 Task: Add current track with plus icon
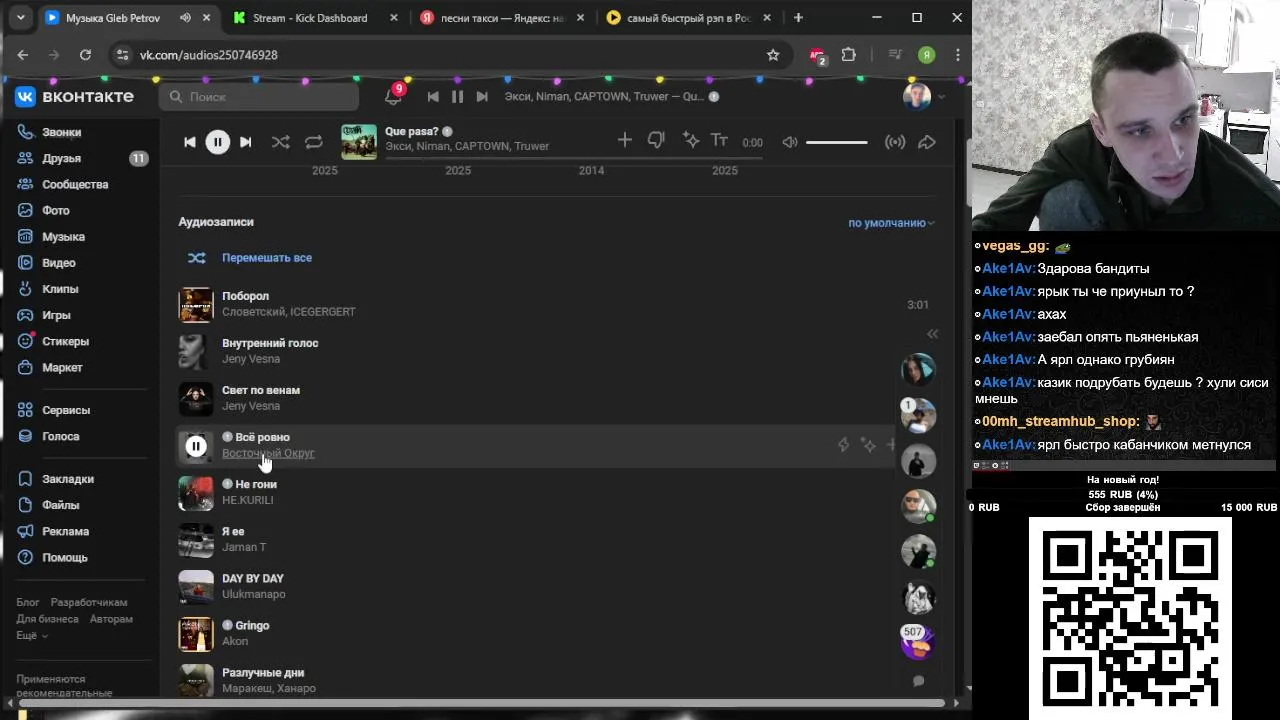625,141
